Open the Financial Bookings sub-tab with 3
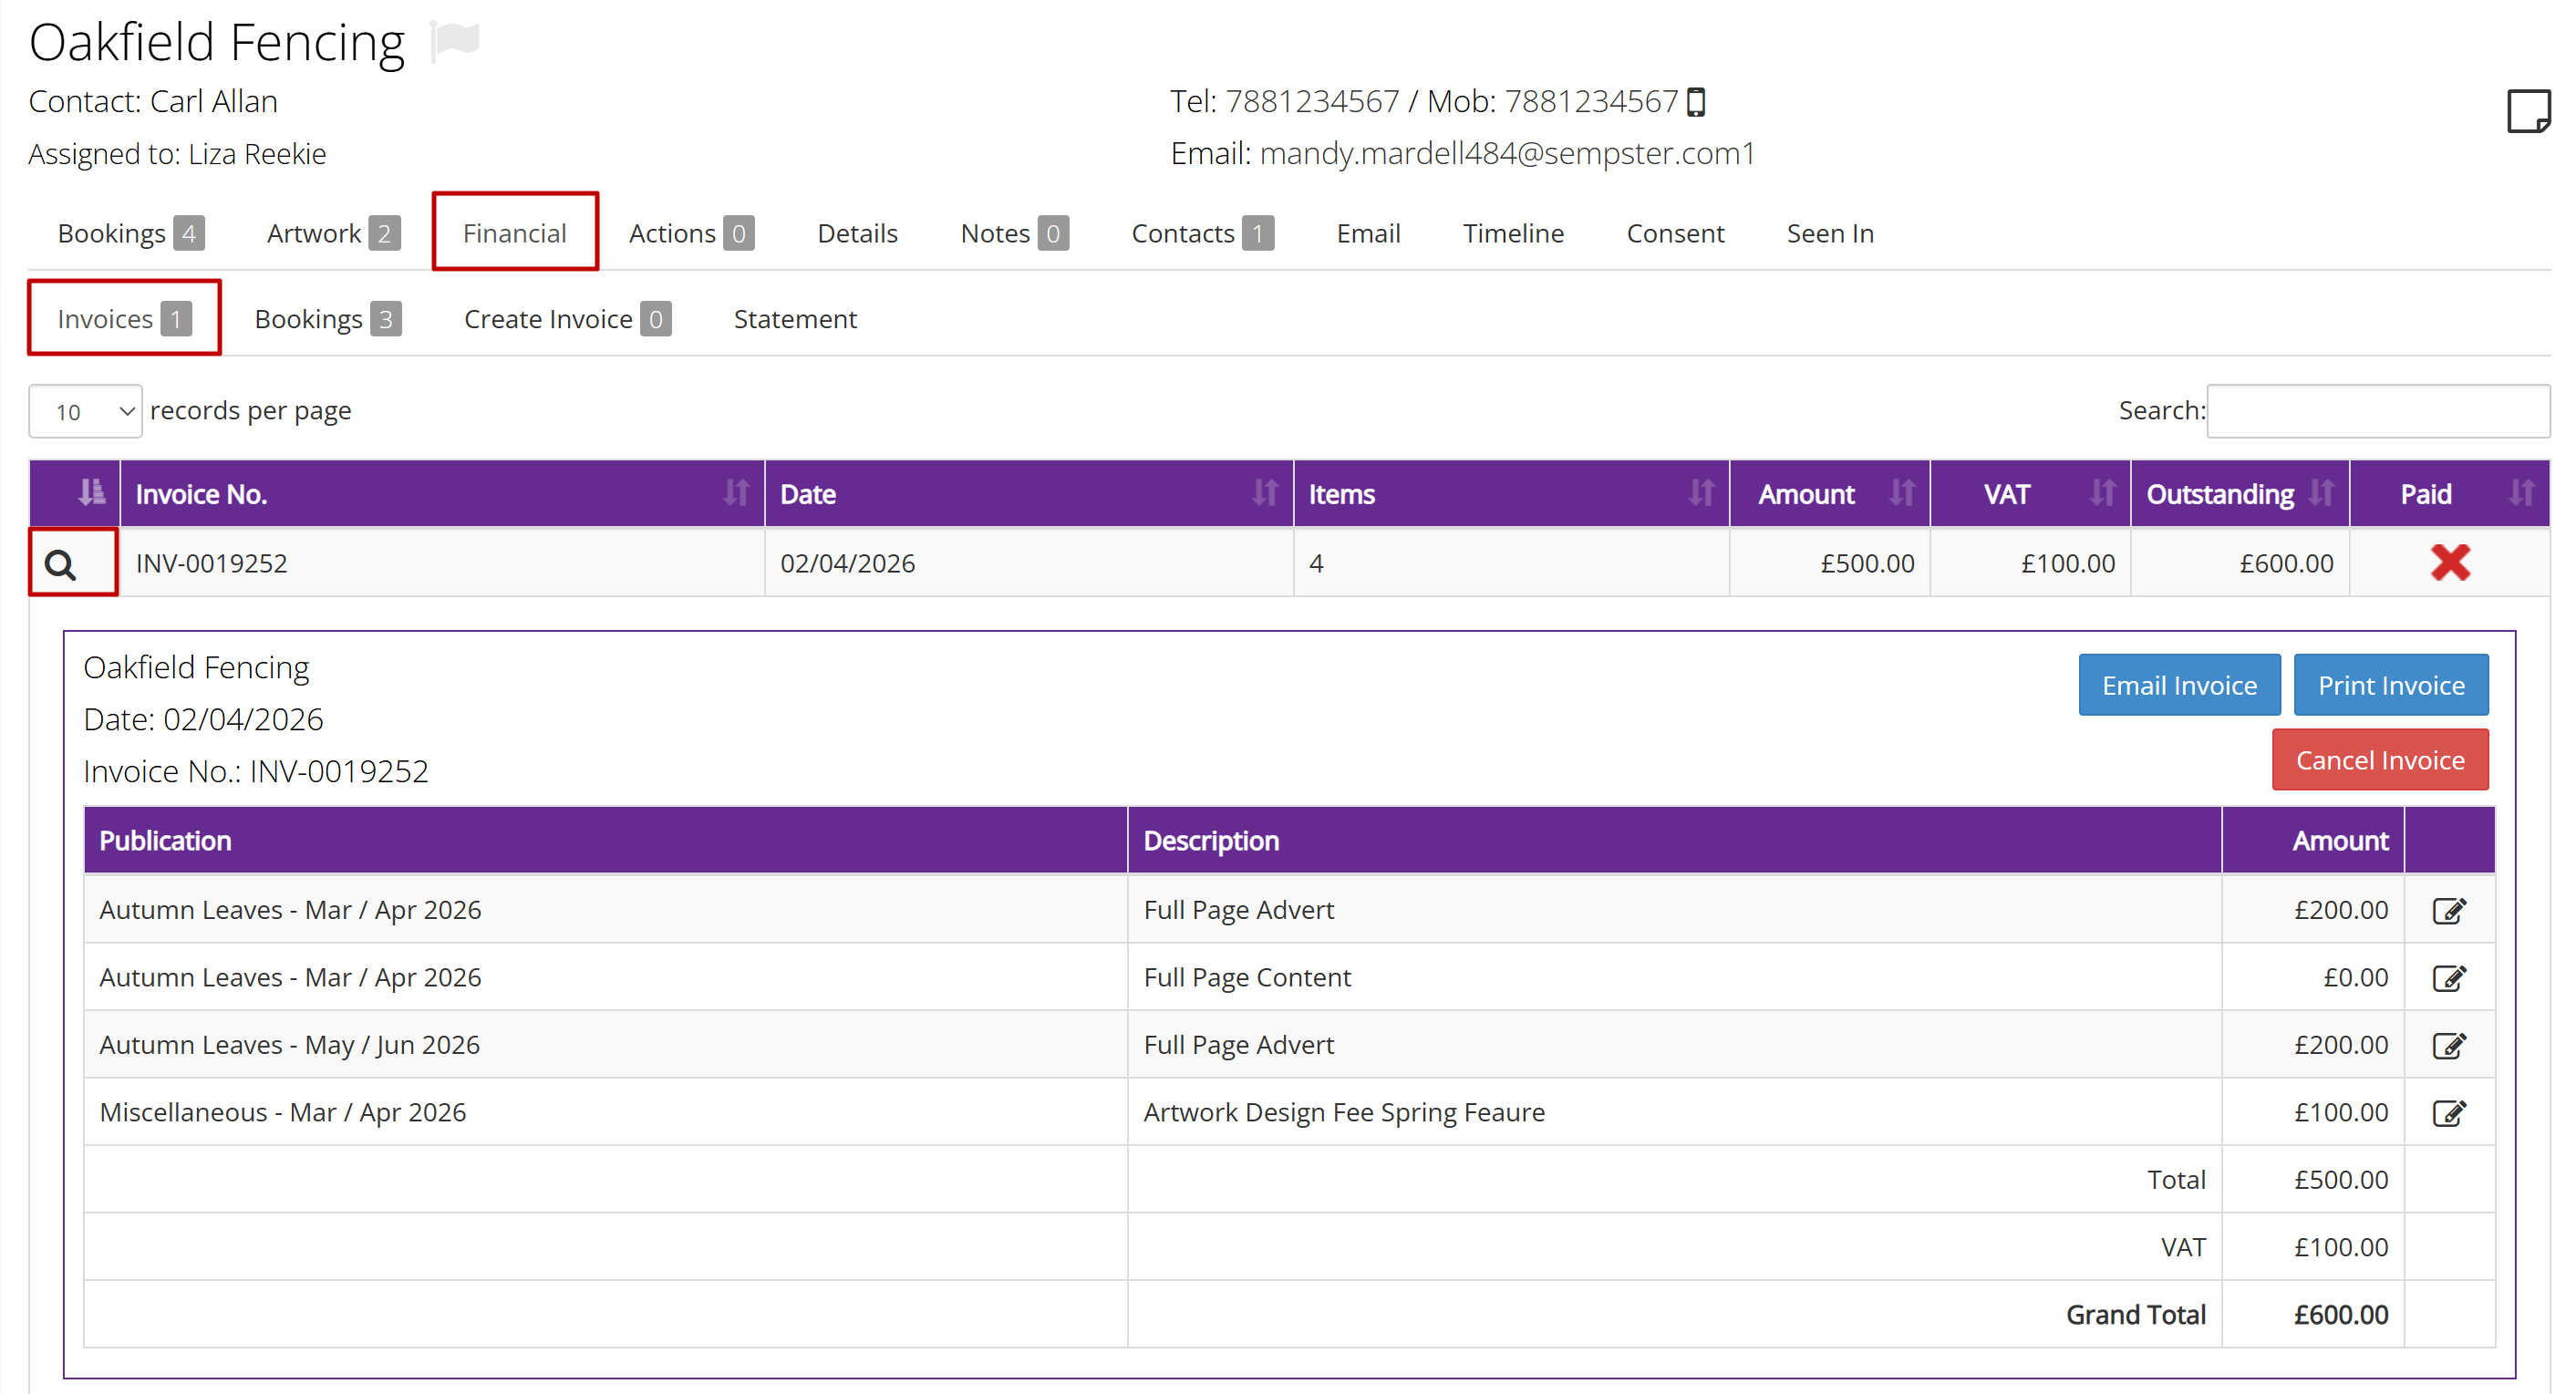2576x1394 pixels. tap(328, 318)
